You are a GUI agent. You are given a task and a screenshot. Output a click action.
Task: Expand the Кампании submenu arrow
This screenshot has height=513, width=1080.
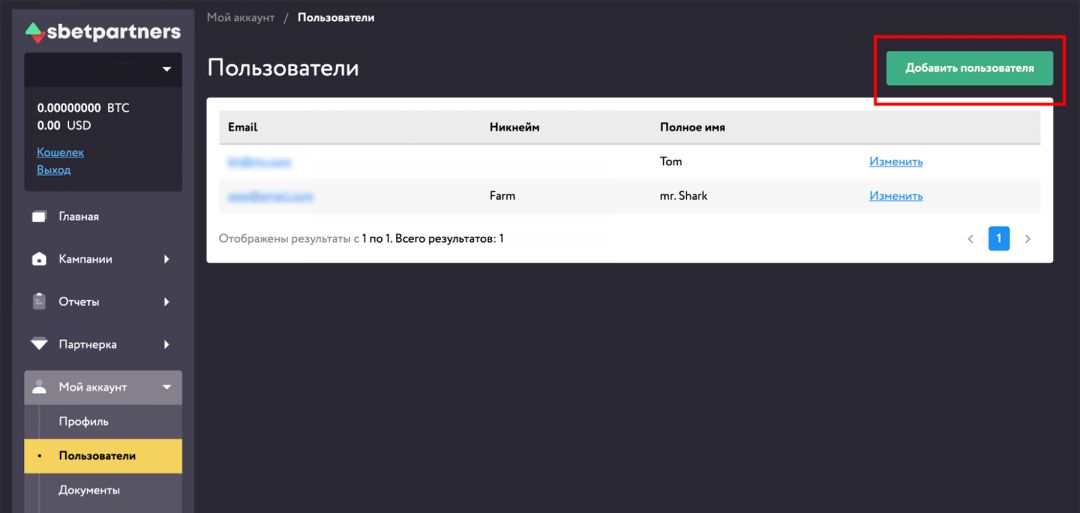coord(167,260)
